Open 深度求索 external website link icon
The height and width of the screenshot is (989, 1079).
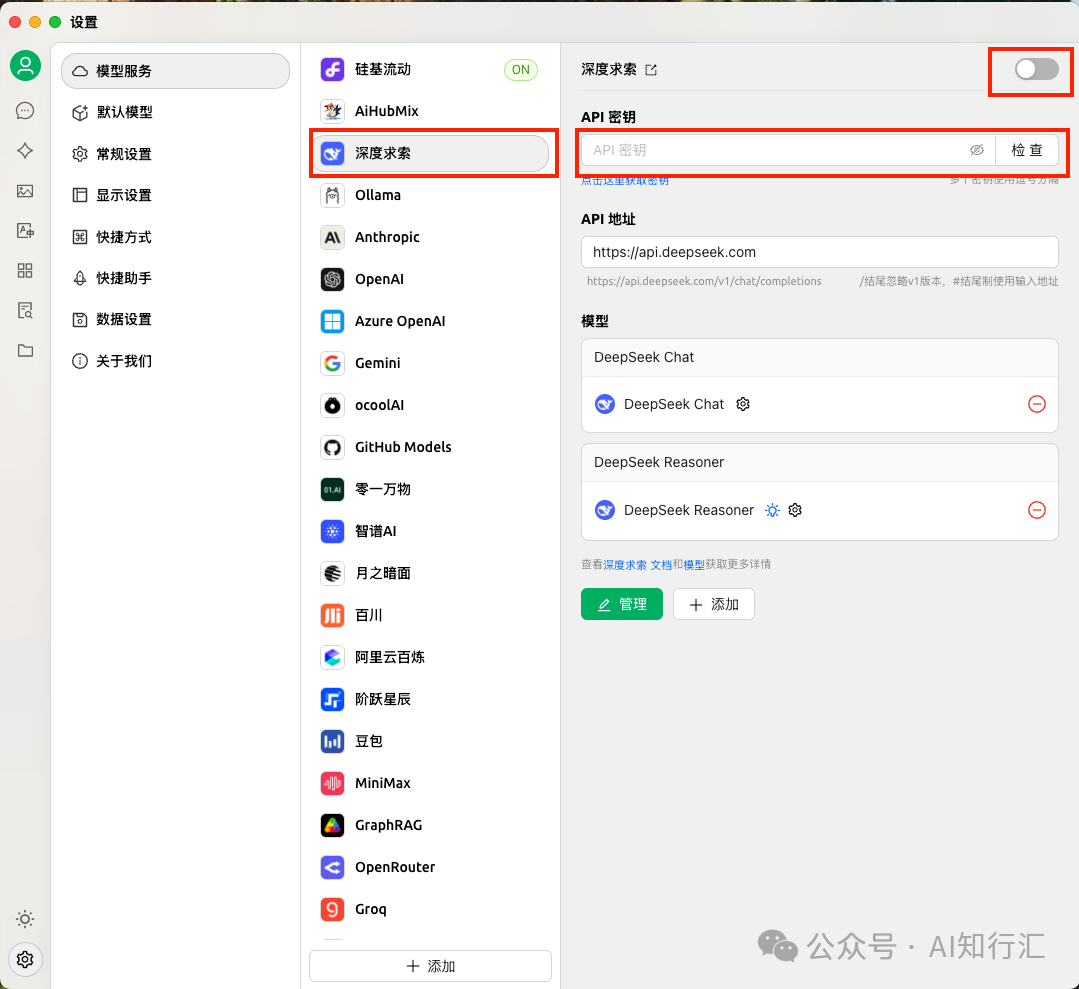tap(651, 70)
